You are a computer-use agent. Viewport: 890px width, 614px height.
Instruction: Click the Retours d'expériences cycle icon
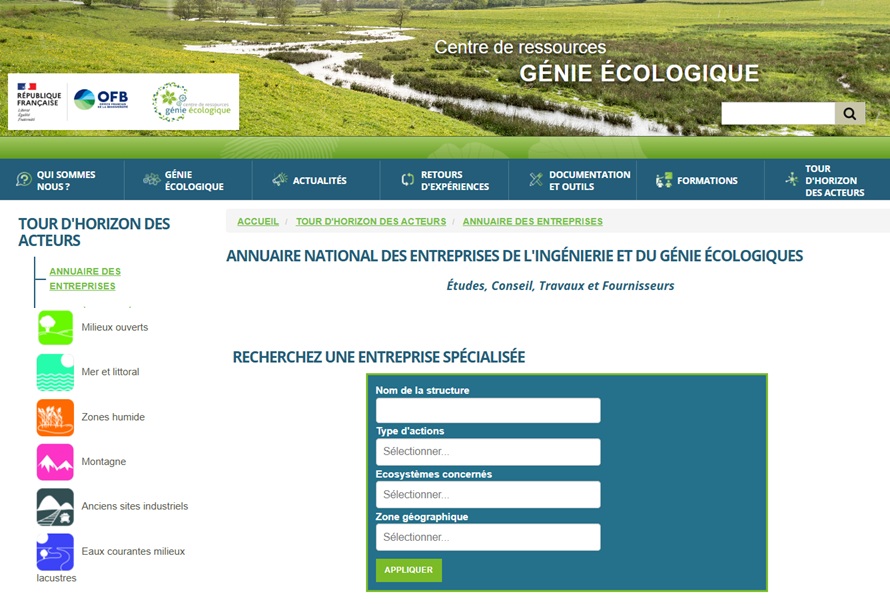(x=408, y=180)
